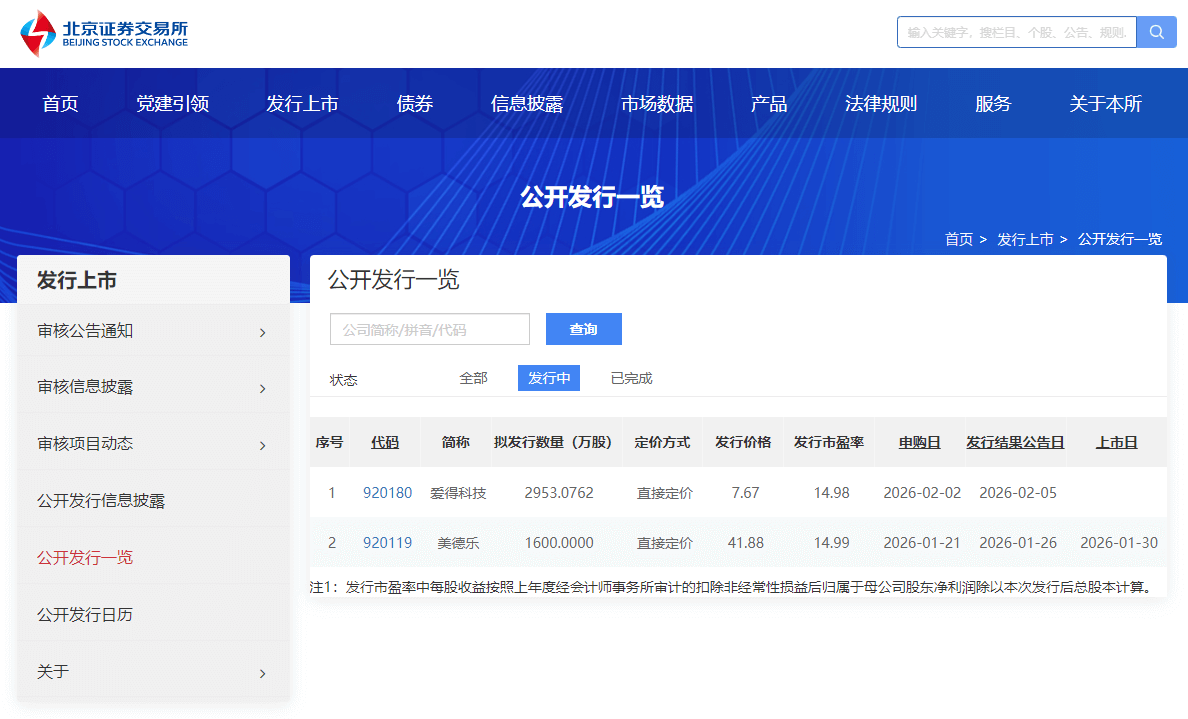Screen dimensions: 1188x719
Task: Click the Beijing Stock Exchange logo
Action: [x=104, y=34]
